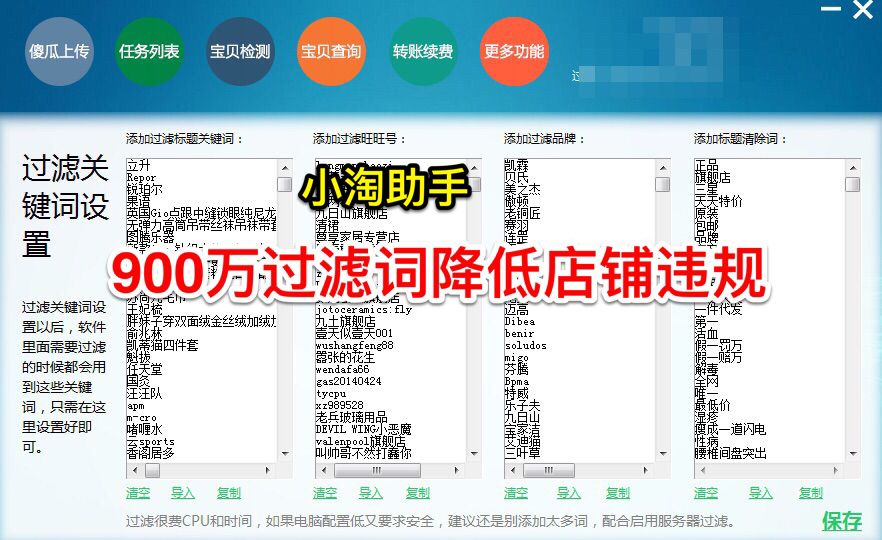Screen dimensions: 882x540
Task: Select 立升 in title keyword list
Action: 138,165
